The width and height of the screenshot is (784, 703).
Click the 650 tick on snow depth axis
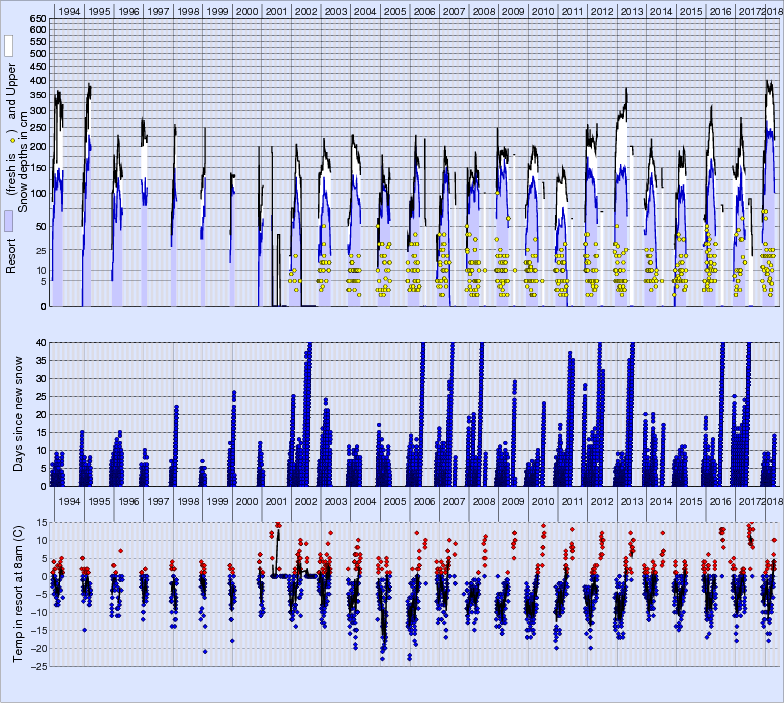tap(37, 20)
